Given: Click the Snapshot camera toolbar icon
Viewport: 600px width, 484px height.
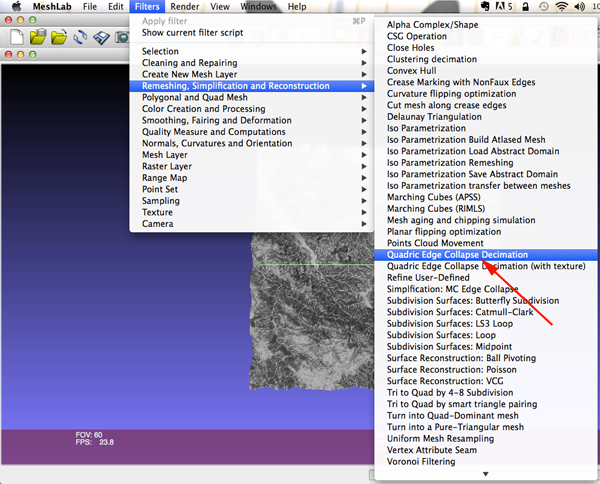Looking at the screenshot, I should [122, 37].
